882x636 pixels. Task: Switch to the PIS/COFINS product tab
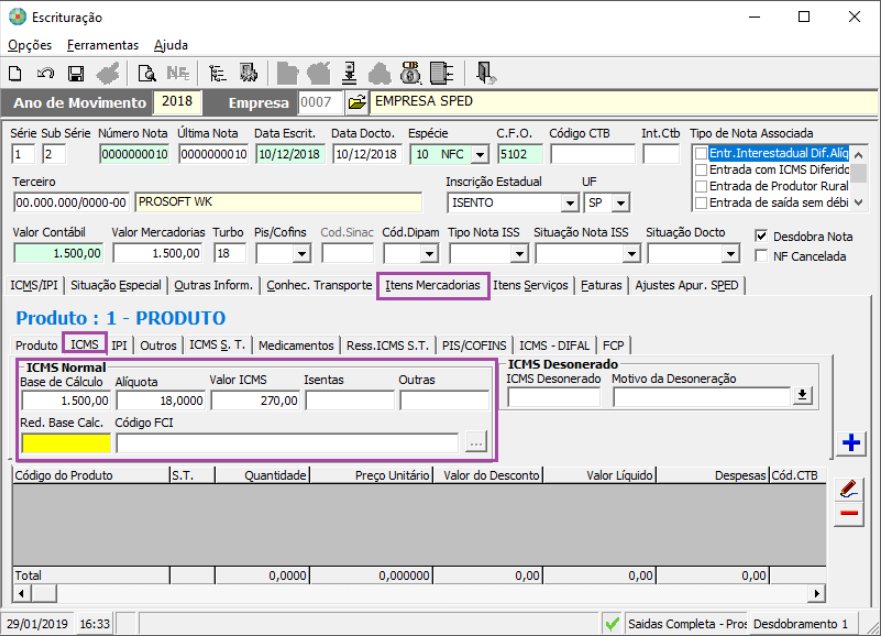tap(474, 345)
